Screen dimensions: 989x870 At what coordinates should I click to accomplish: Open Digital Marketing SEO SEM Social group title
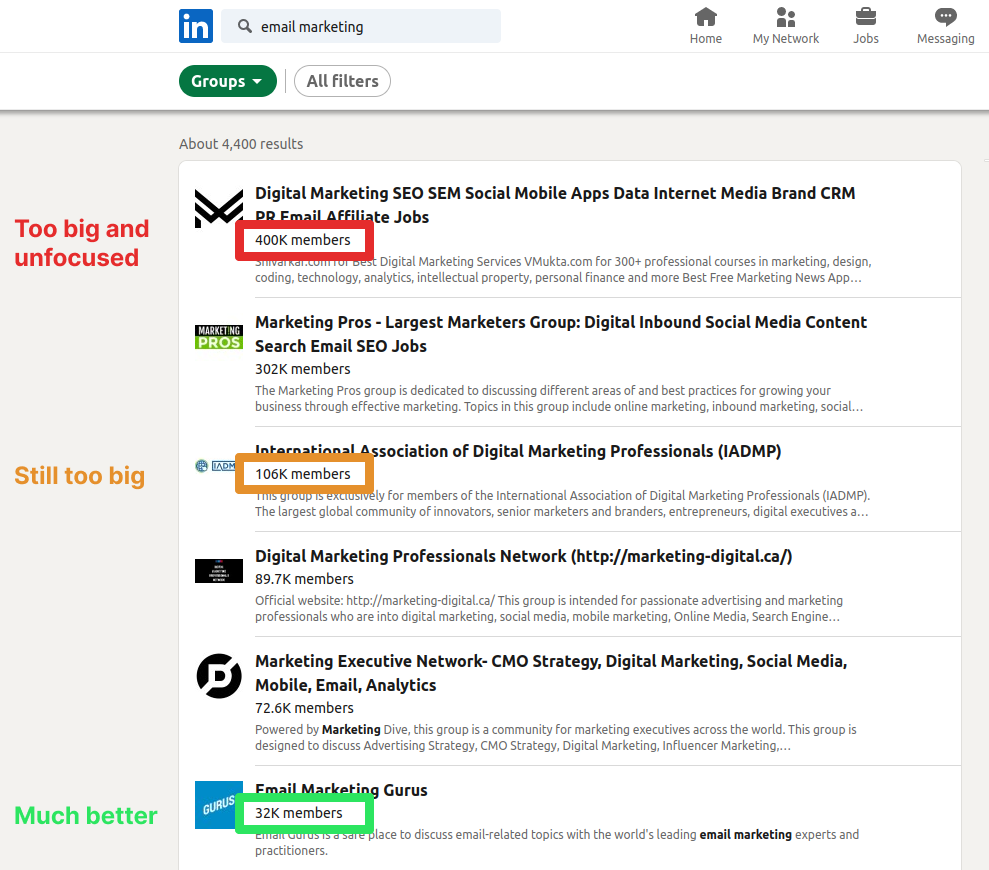pyautogui.click(x=555, y=205)
